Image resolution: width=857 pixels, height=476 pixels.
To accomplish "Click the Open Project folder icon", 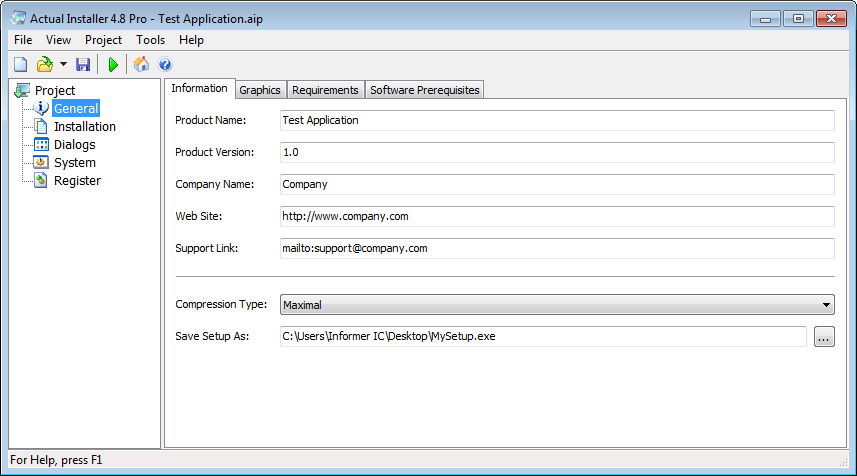I will tap(44, 64).
